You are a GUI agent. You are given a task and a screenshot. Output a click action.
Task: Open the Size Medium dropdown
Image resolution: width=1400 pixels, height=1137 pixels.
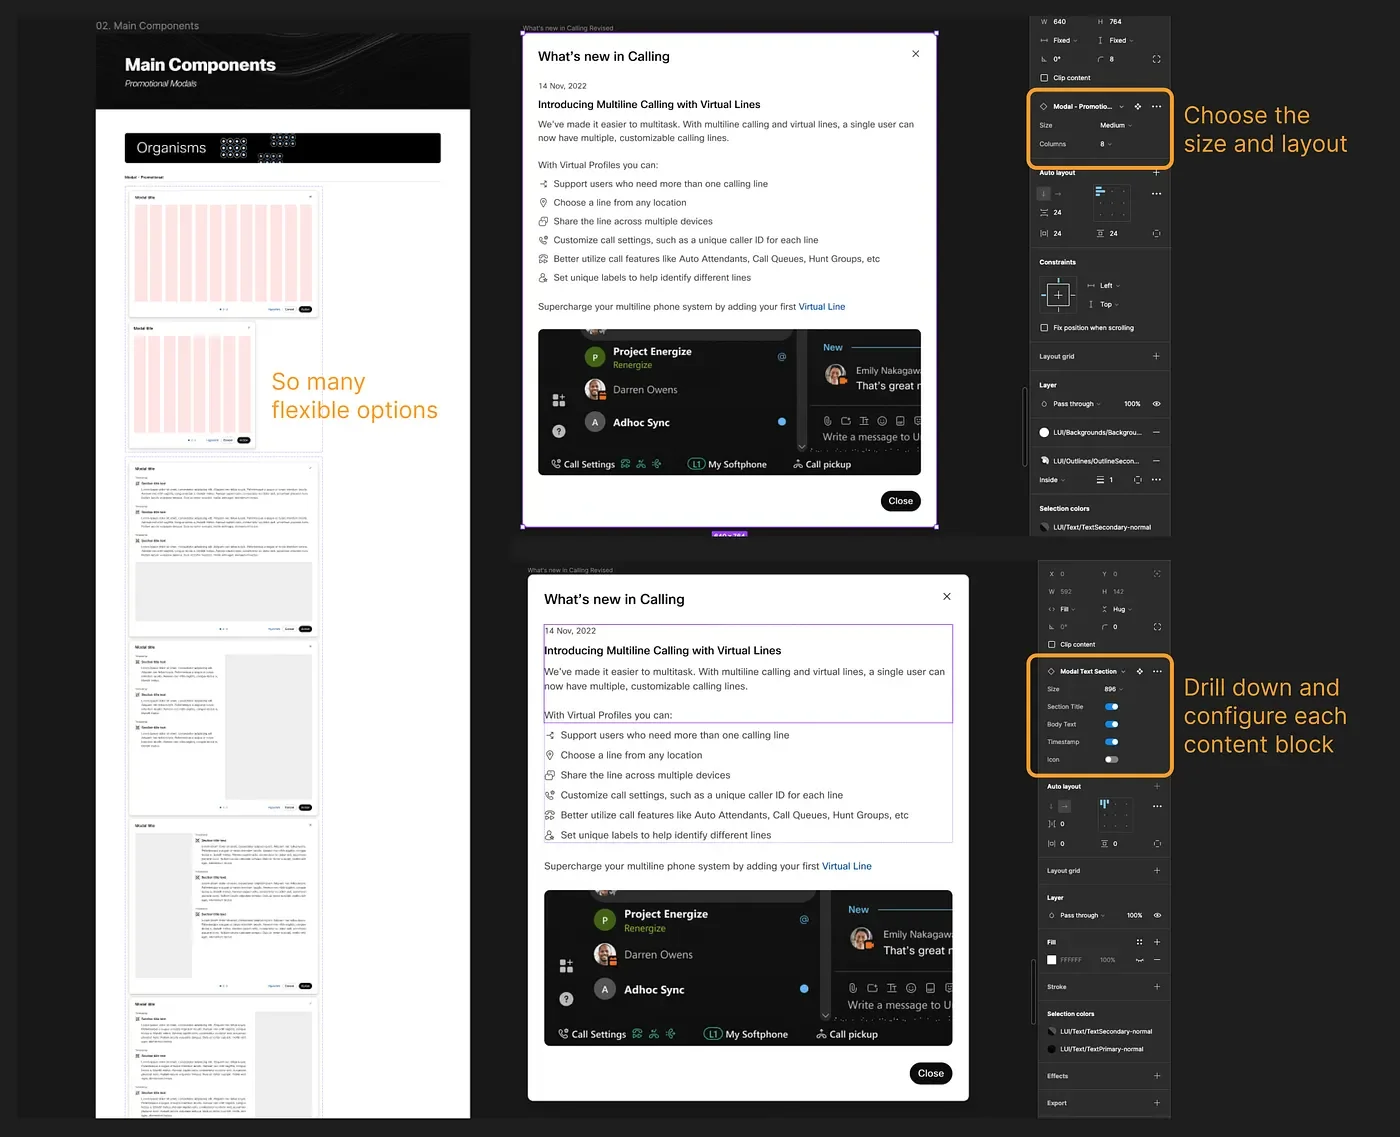1116,126
